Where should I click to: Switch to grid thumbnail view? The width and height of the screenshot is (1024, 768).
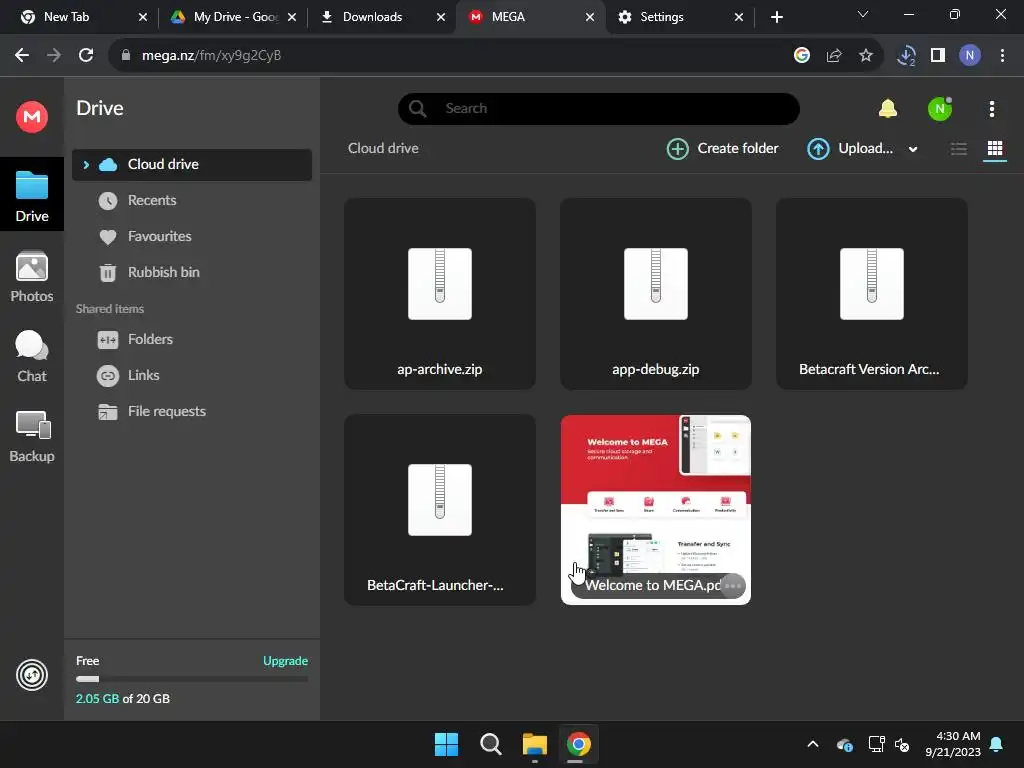point(995,149)
